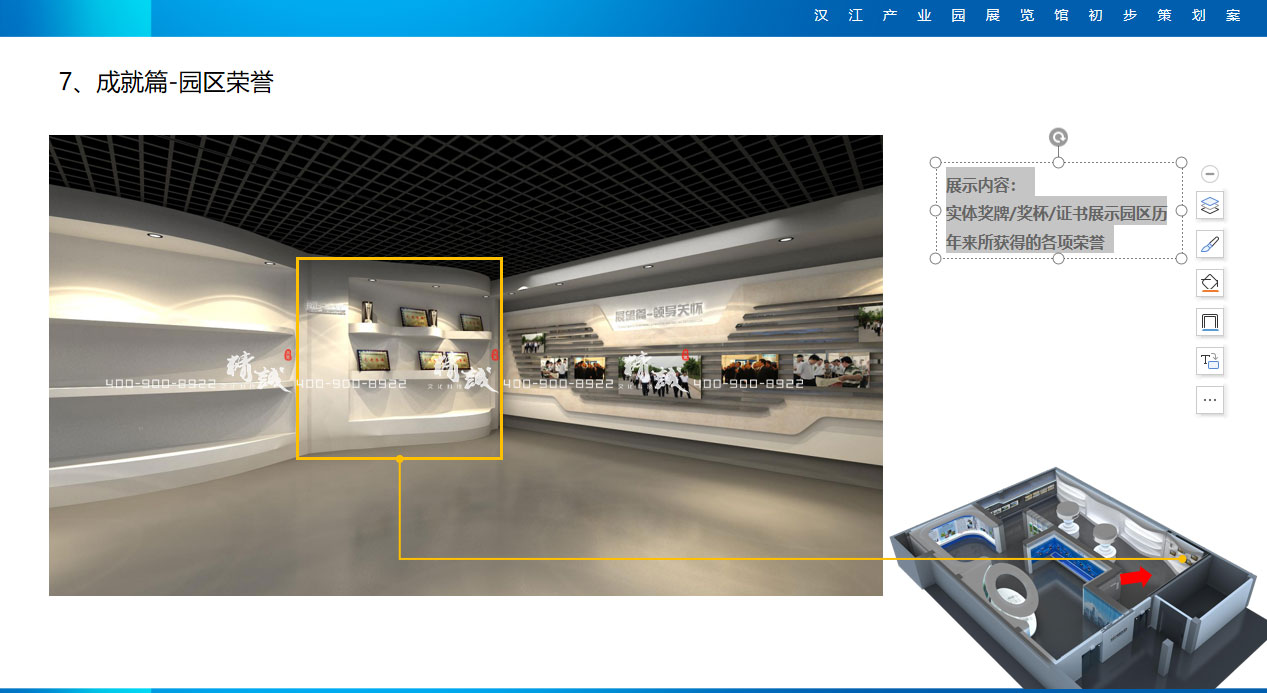Click the red arrow on floor plan
This screenshot has height=693, width=1267.
pyautogui.click(x=1135, y=577)
